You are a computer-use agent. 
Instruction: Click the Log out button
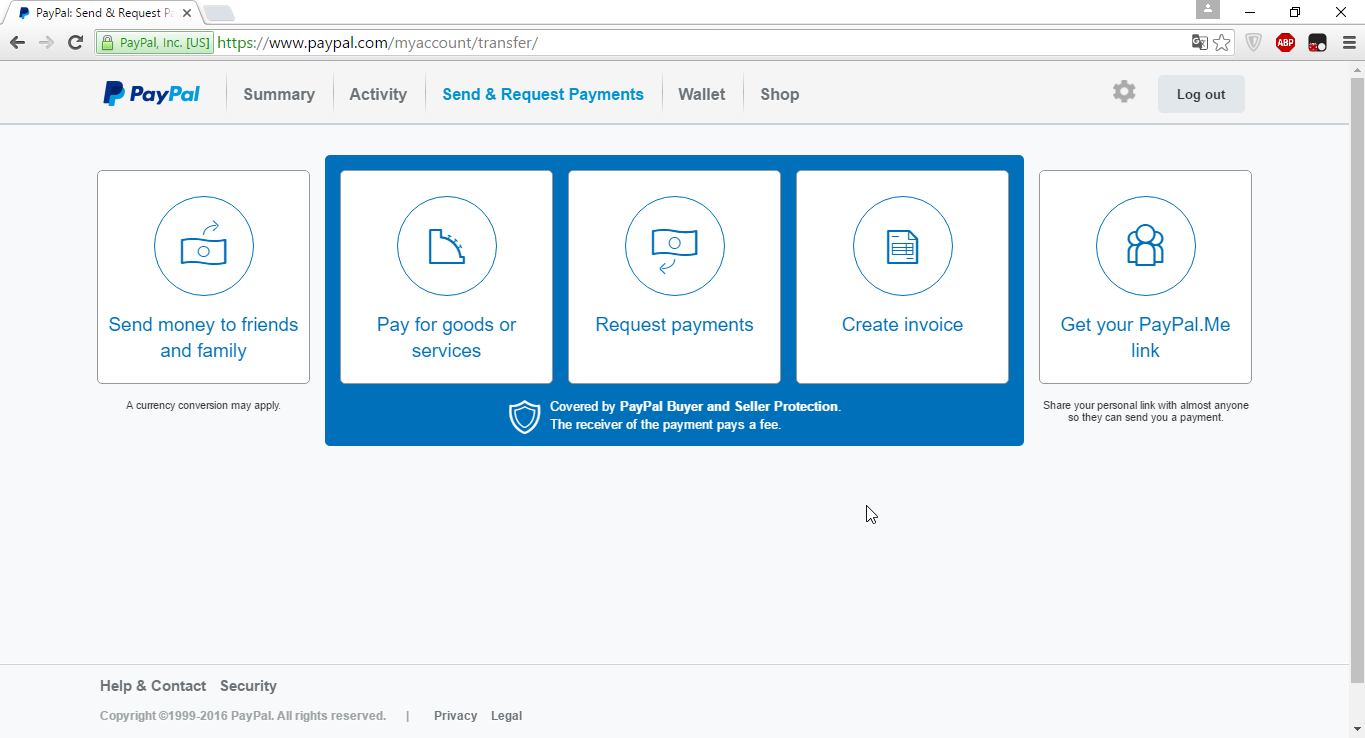[1200, 93]
